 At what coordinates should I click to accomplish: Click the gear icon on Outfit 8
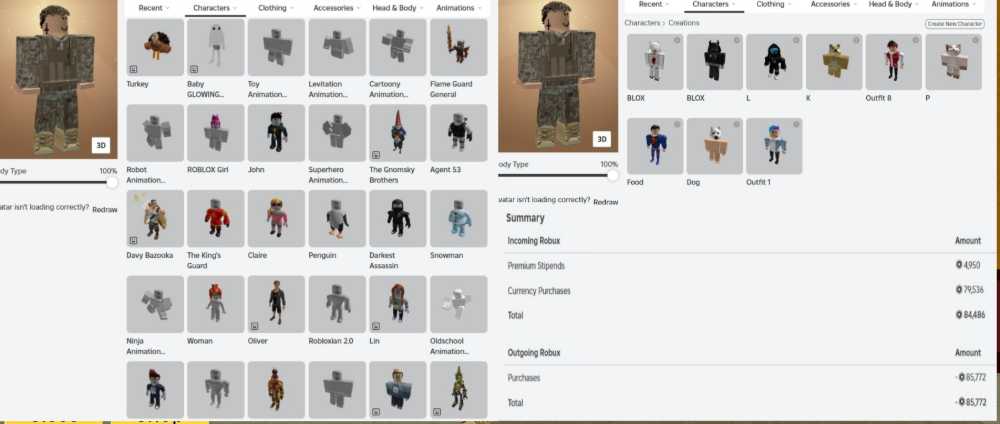tap(915, 40)
